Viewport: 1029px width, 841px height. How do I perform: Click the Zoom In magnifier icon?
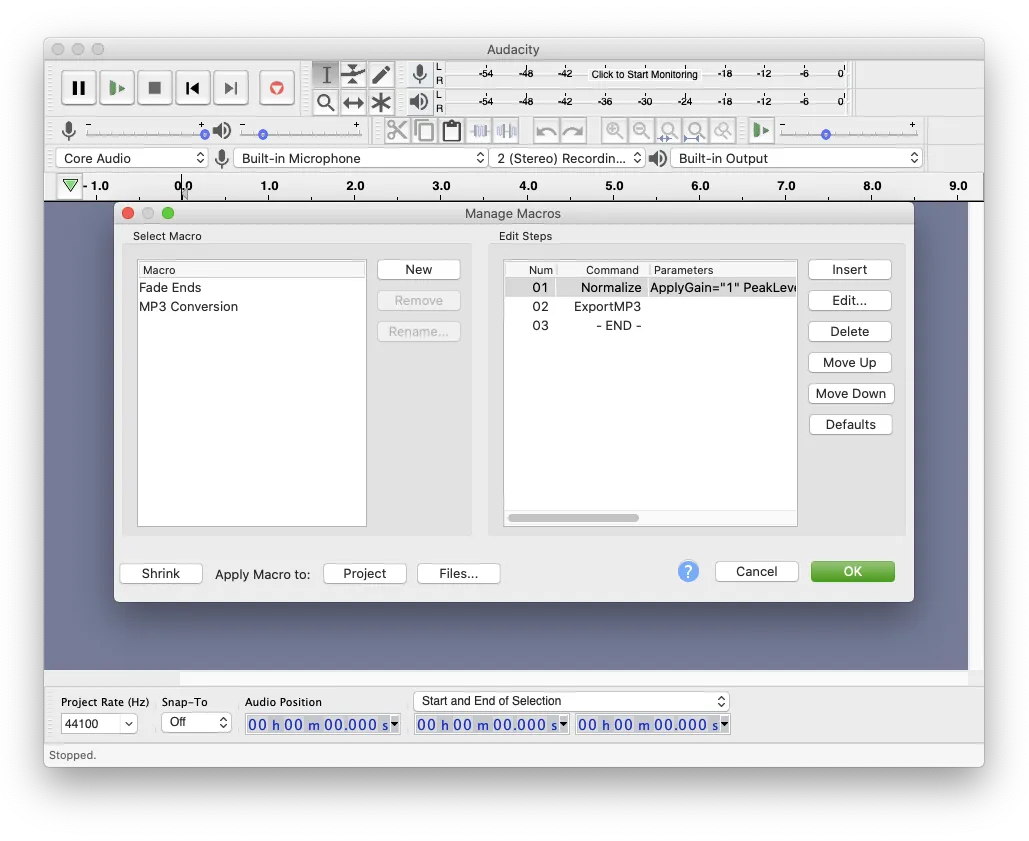[614, 130]
